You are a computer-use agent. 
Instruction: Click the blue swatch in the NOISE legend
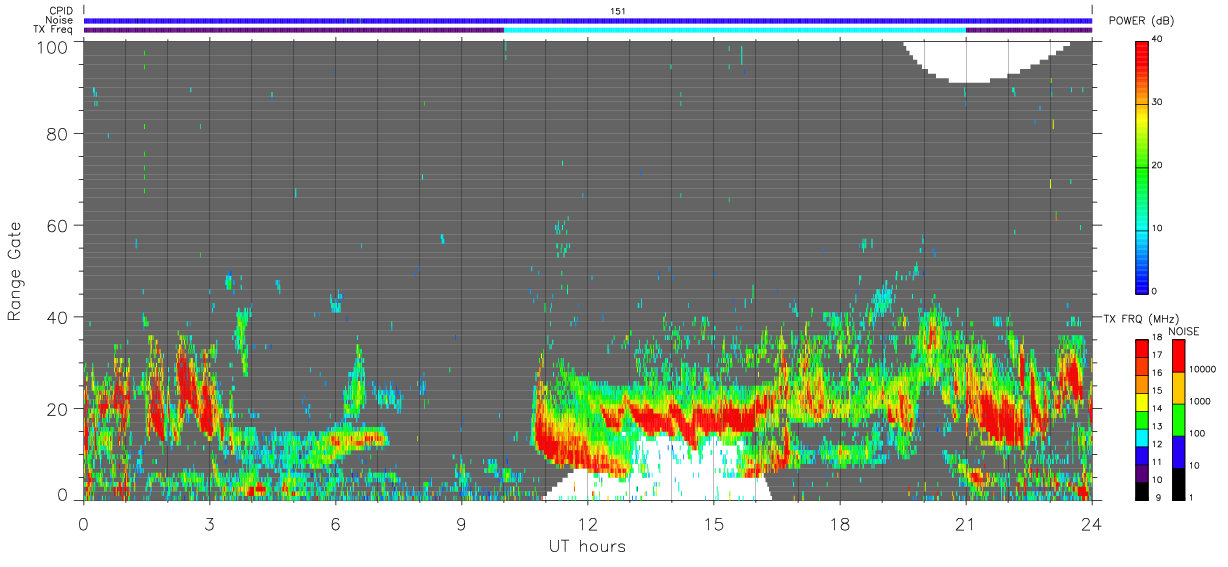pos(1177,451)
